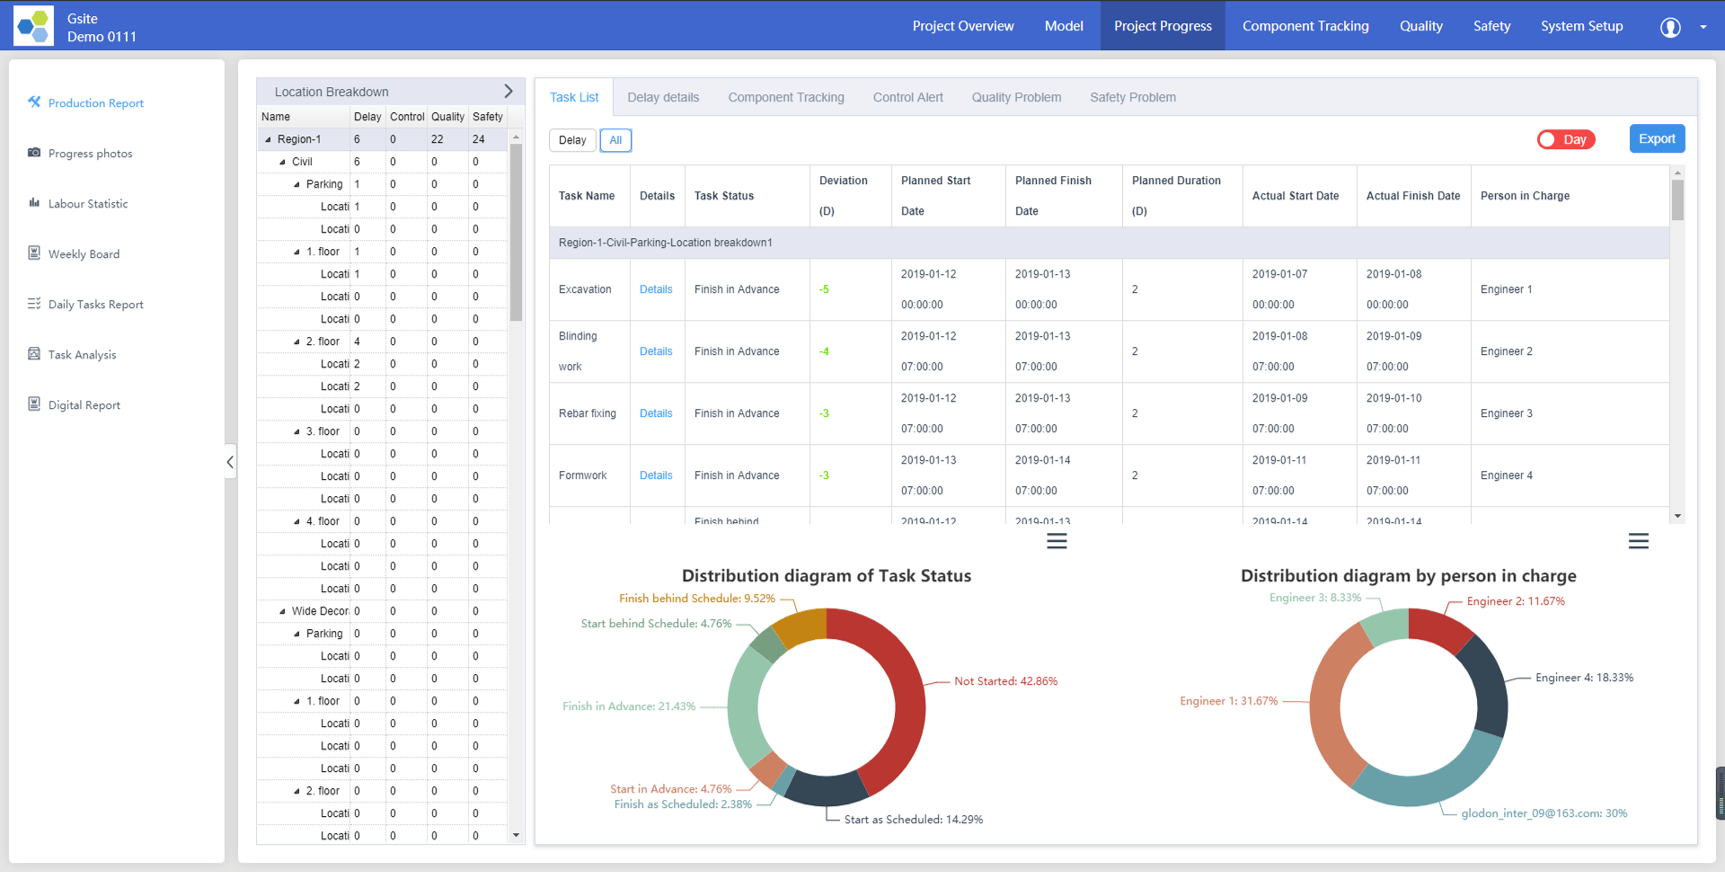Image resolution: width=1725 pixels, height=872 pixels.
Task: Click the Production Report wrench icon
Action: [x=34, y=102]
